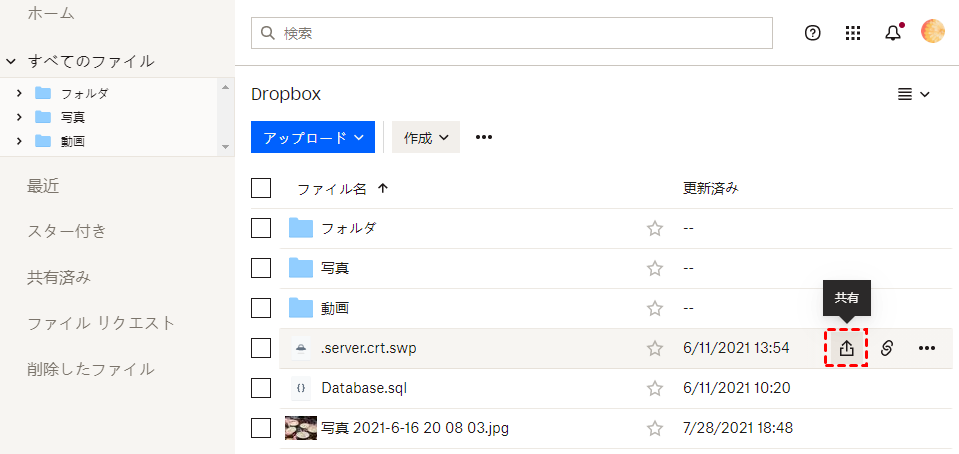959x454 pixels.
Task: Check the box next to Database.sql
Action: (261, 388)
